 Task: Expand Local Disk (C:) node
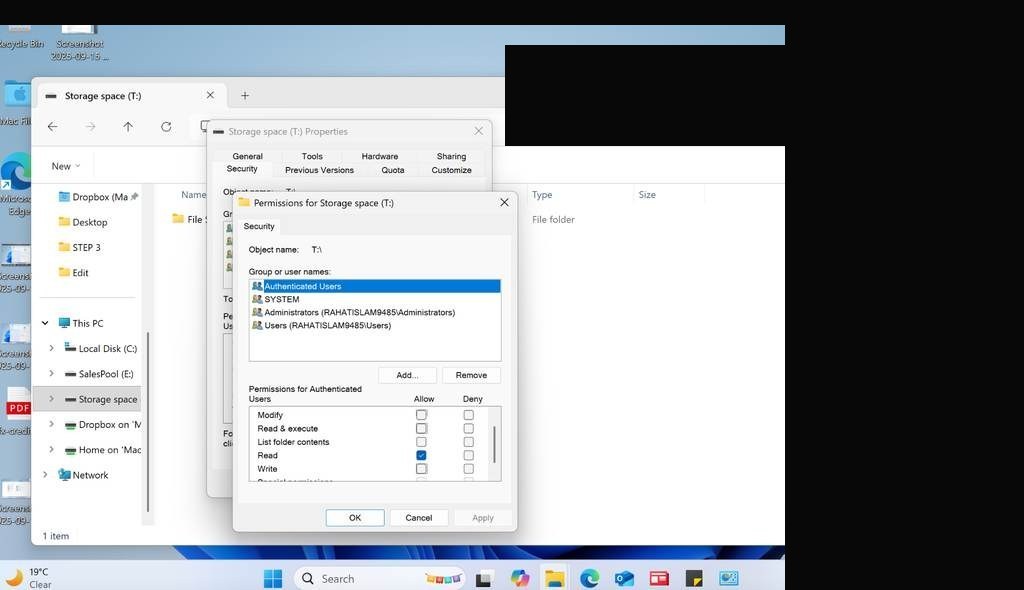(x=52, y=348)
